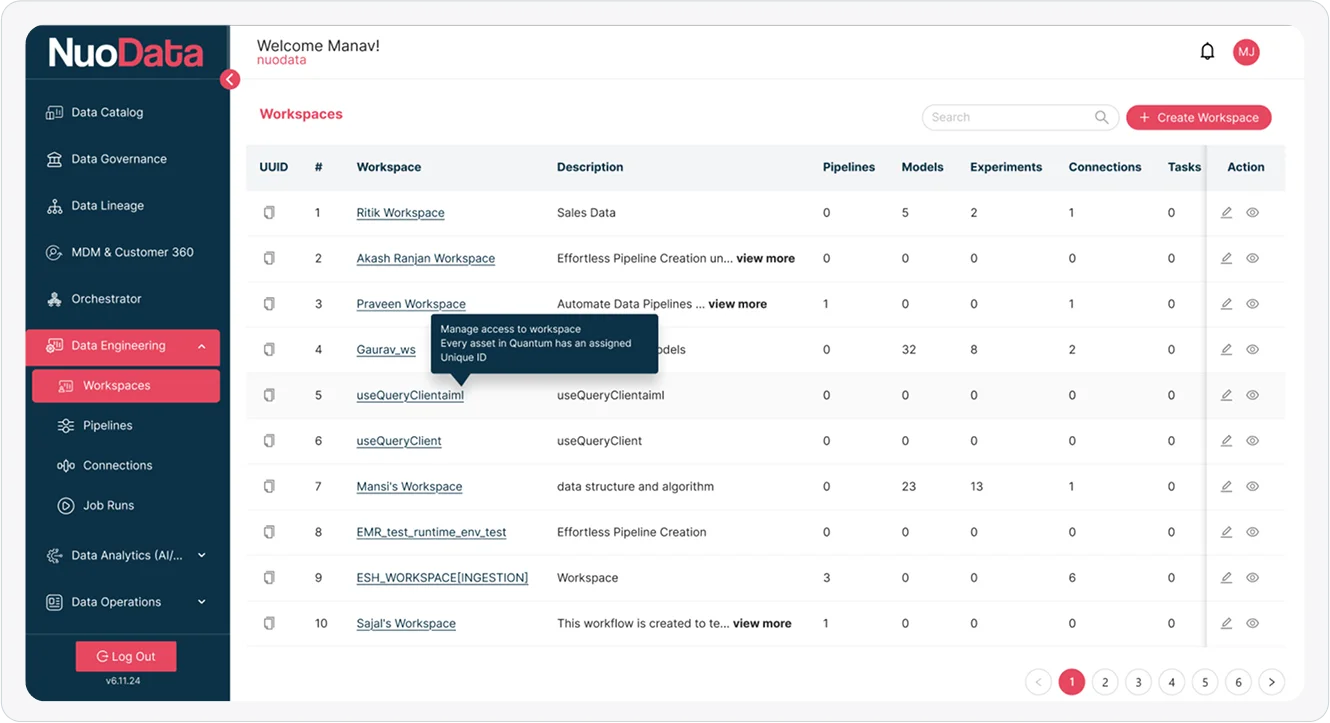This screenshot has width=1330, height=723.
Task: Go to next page arrow in pagination
Action: (1271, 683)
